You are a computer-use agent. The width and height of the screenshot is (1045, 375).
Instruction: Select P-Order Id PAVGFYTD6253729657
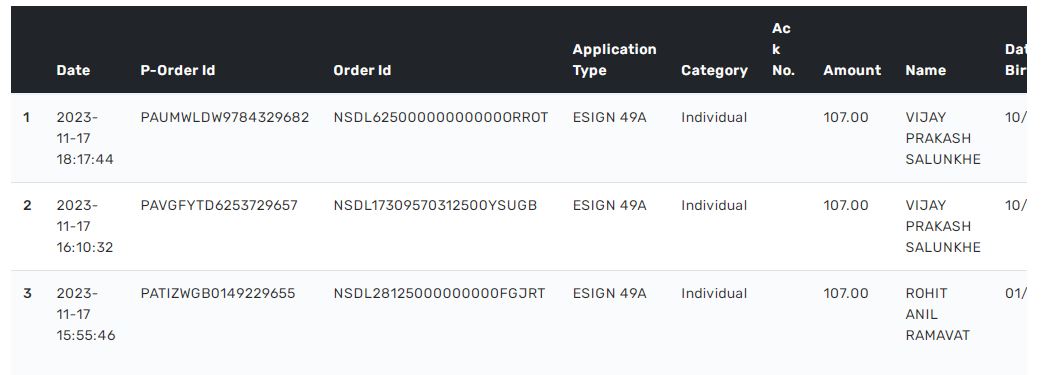tap(219, 206)
